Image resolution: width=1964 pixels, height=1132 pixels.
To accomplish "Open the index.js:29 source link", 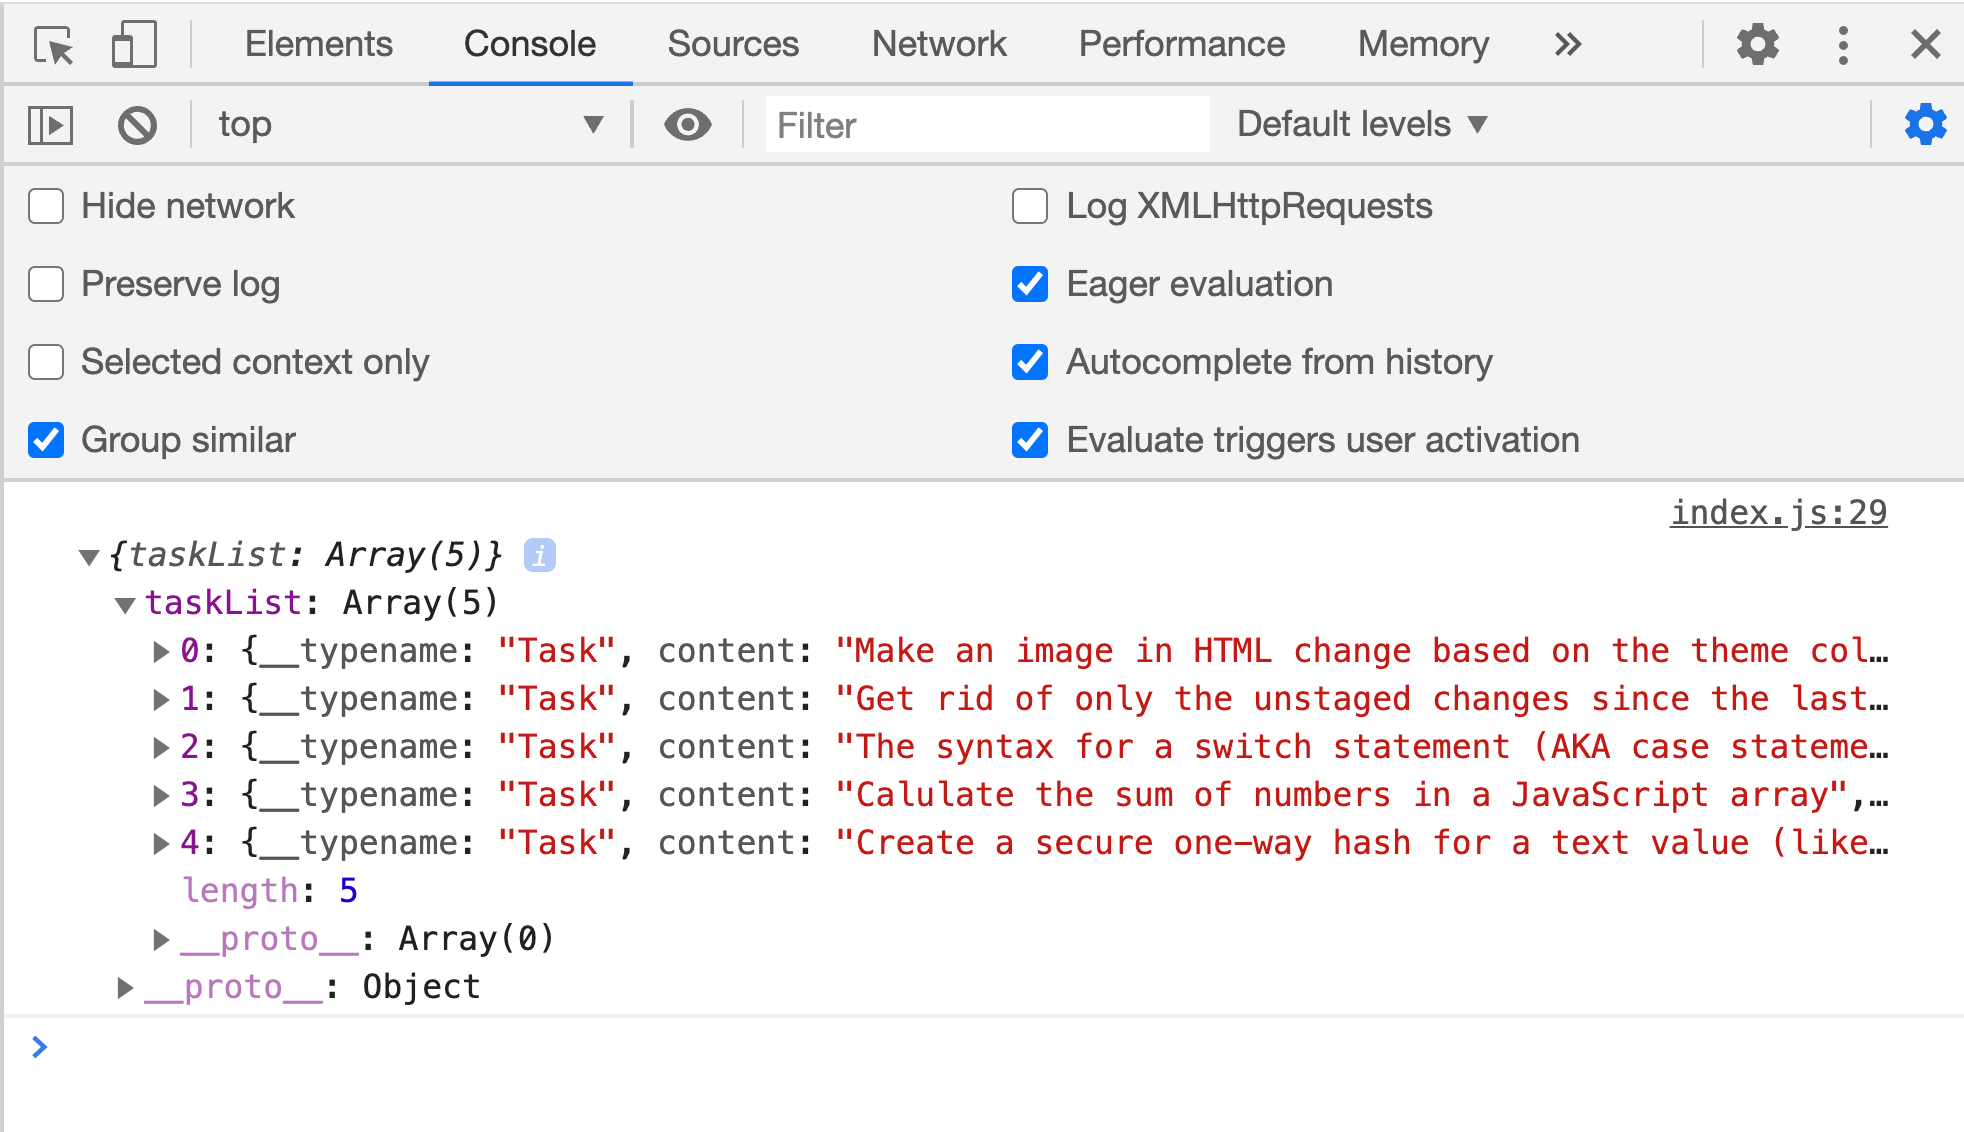I will point(1778,513).
